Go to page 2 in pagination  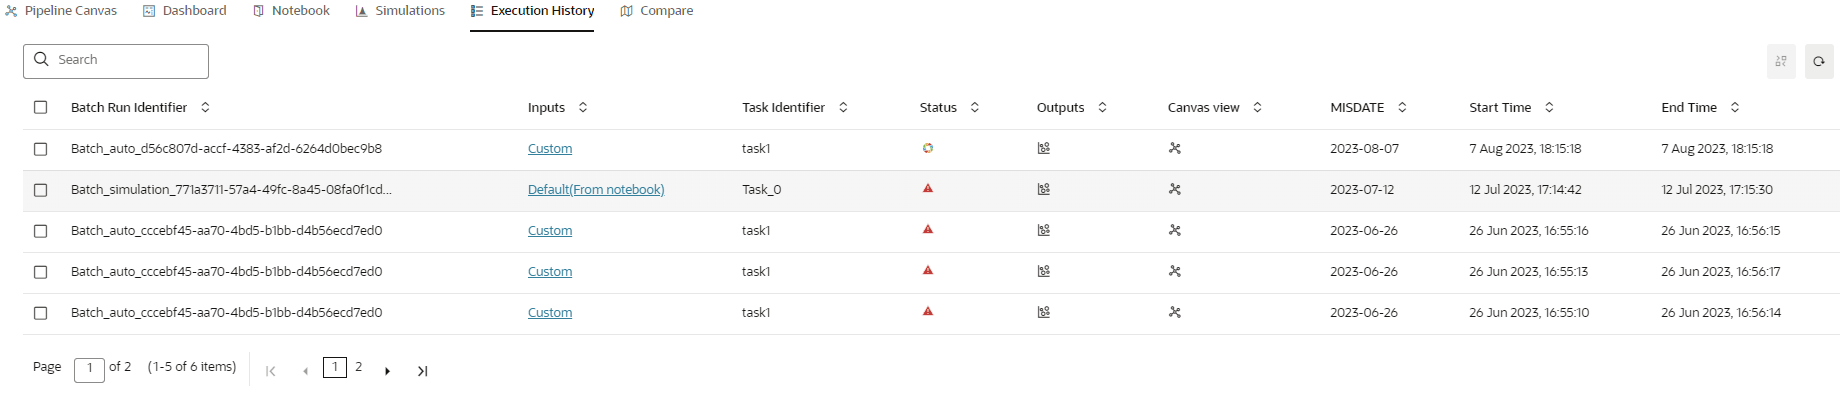click(358, 367)
